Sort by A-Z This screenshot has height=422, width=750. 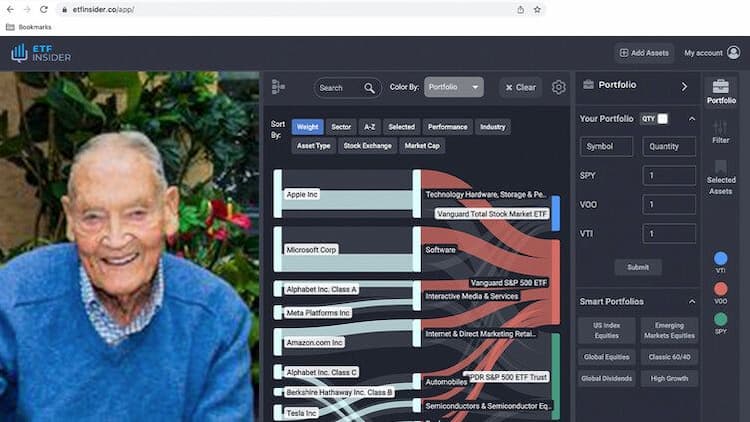pyautogui.click(x=370, y=127)
